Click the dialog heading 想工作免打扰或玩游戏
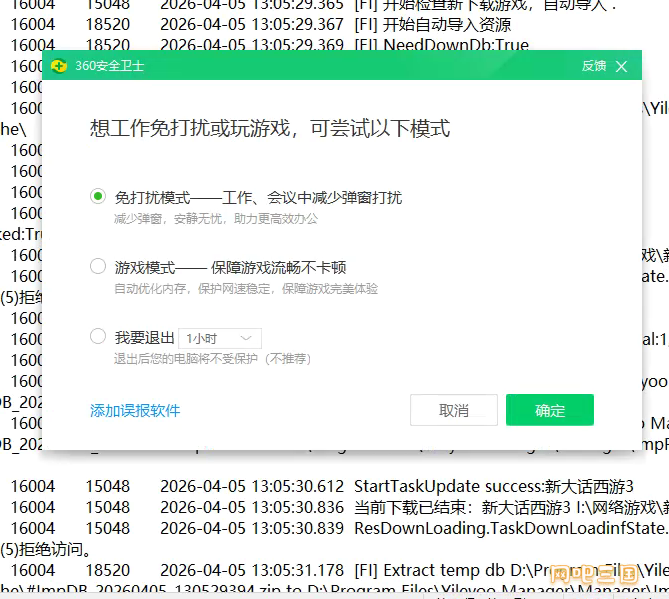Screen dimensions: 669x599 [x=270, y=128]
